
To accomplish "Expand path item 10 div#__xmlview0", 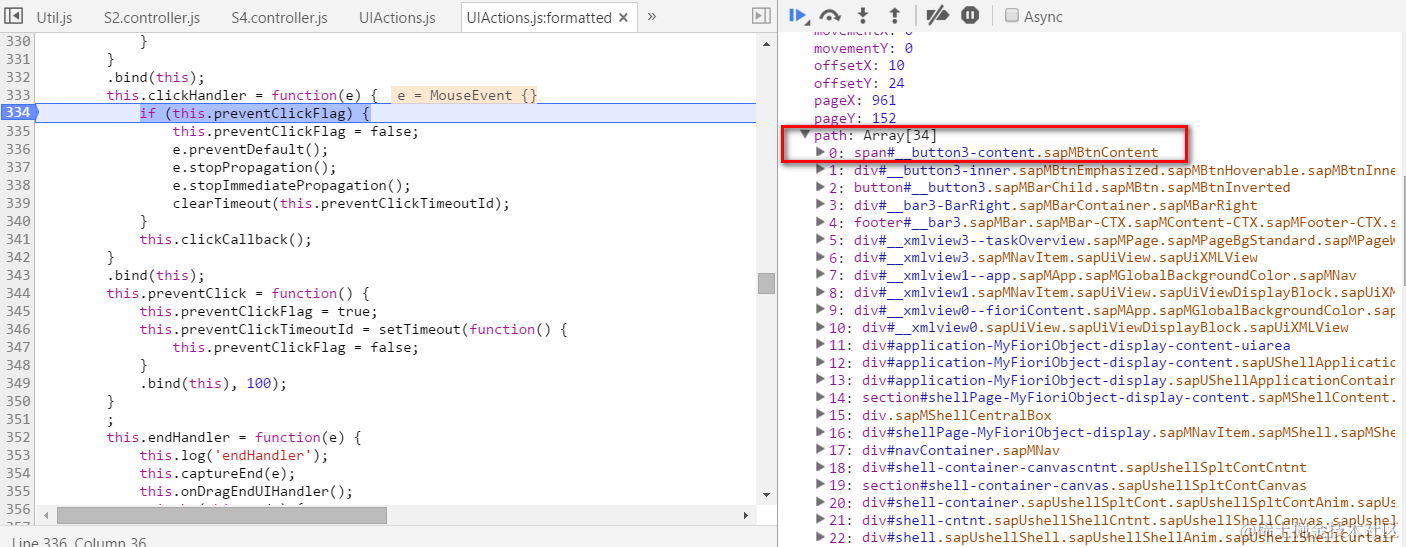I will pyautogui.click(x=821, y=328).
